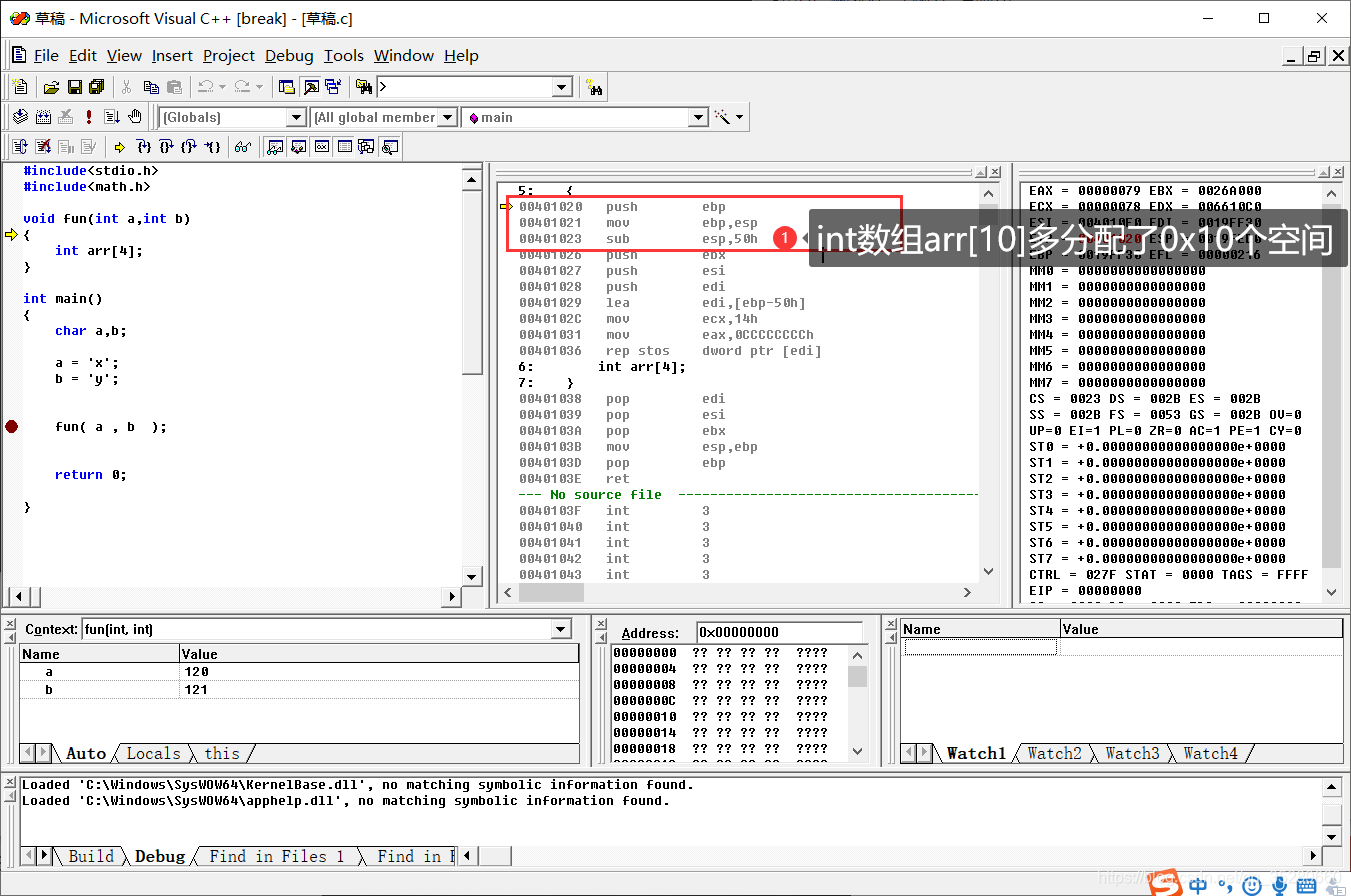Toggle the Workspace pane icon
Screen dimensions: 1351x896
pos(287,87)
